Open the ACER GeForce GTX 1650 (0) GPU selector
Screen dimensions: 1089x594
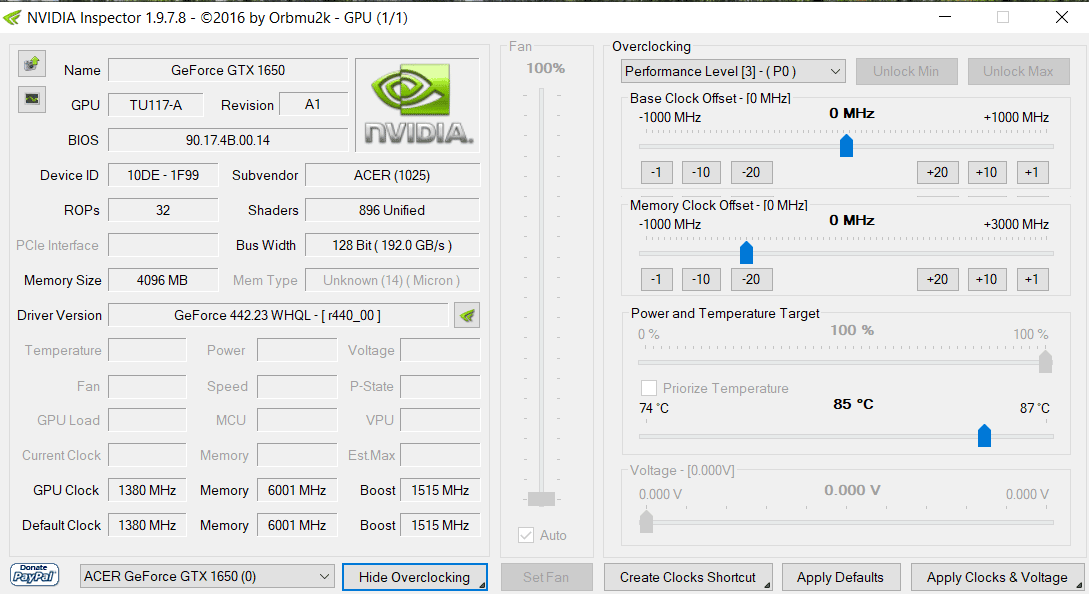point(207,576)
